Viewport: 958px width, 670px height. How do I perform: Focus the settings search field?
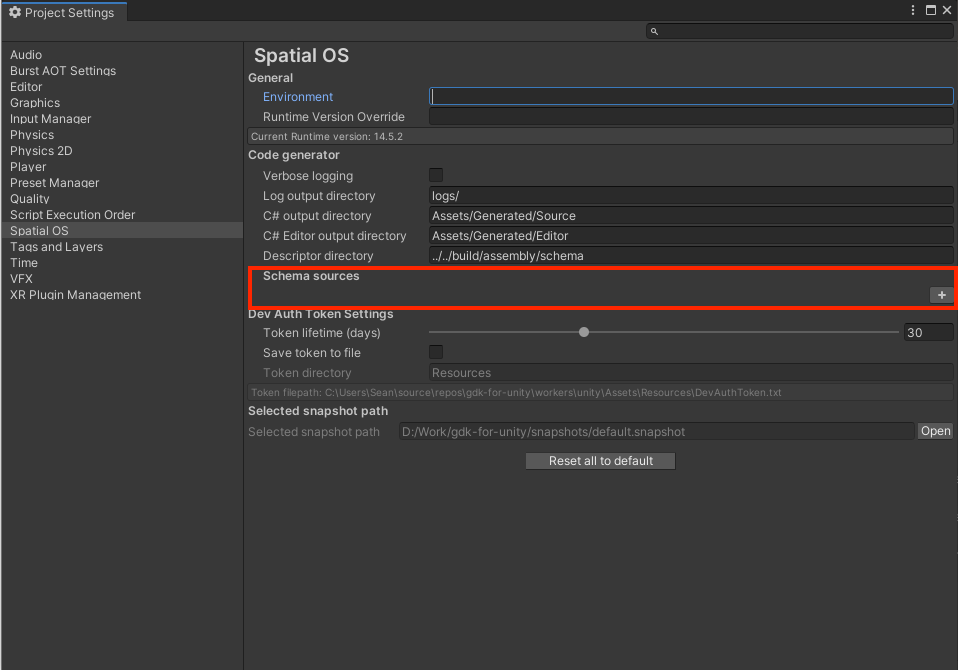(x=800, y=31)
